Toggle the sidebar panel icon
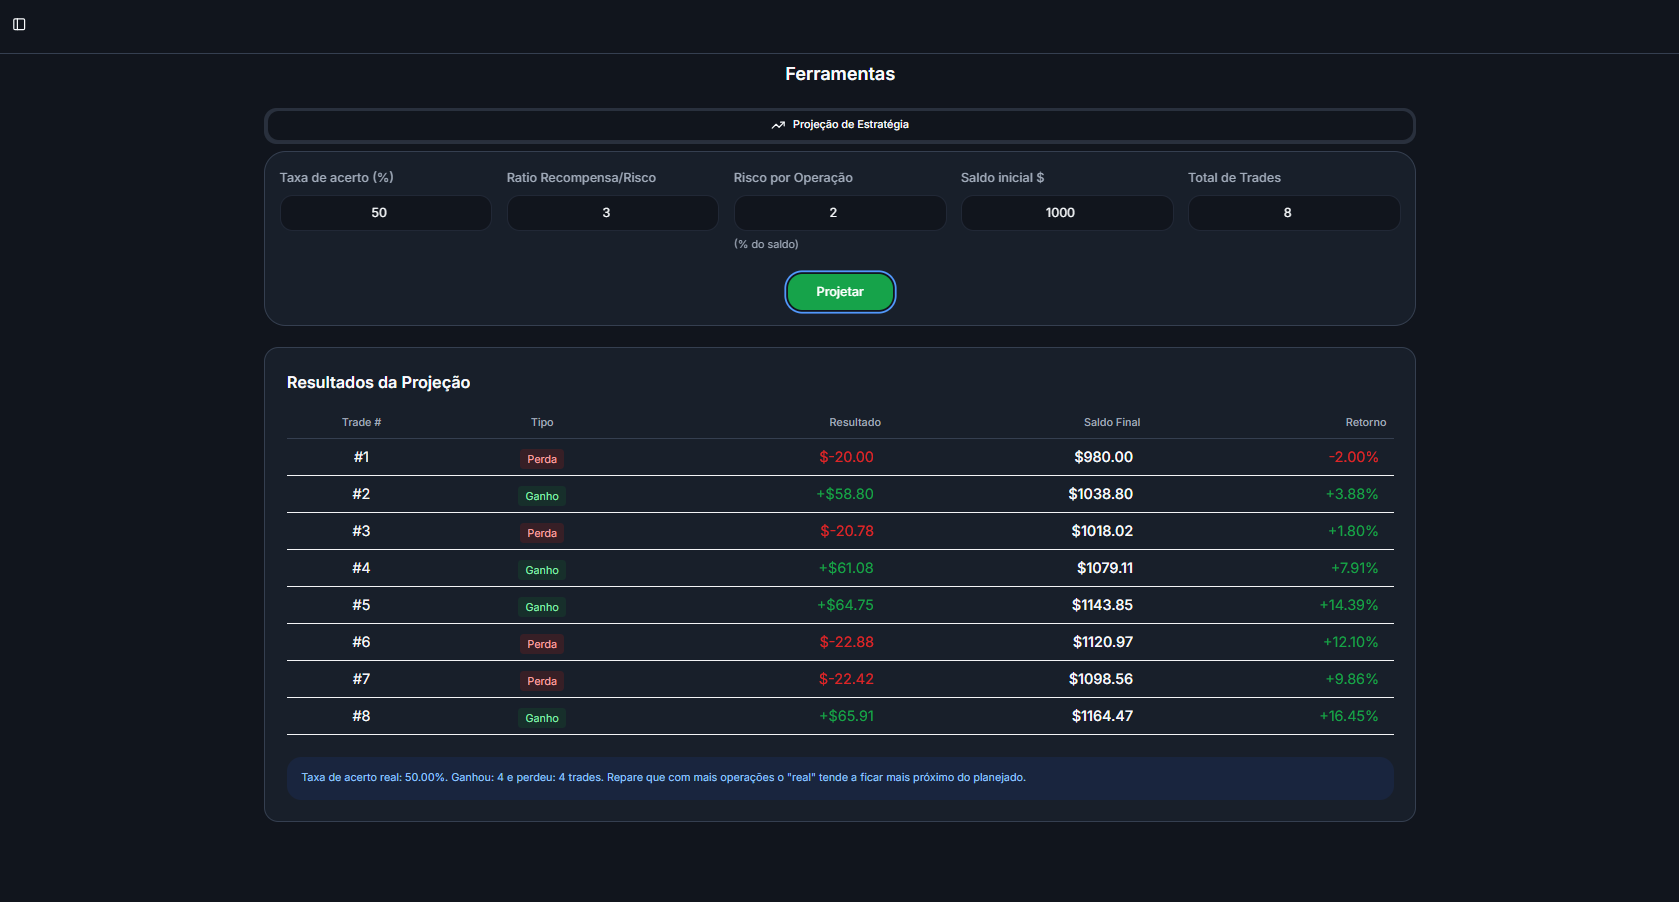Viewport: 1679px width, 902px height. (19, 24)
